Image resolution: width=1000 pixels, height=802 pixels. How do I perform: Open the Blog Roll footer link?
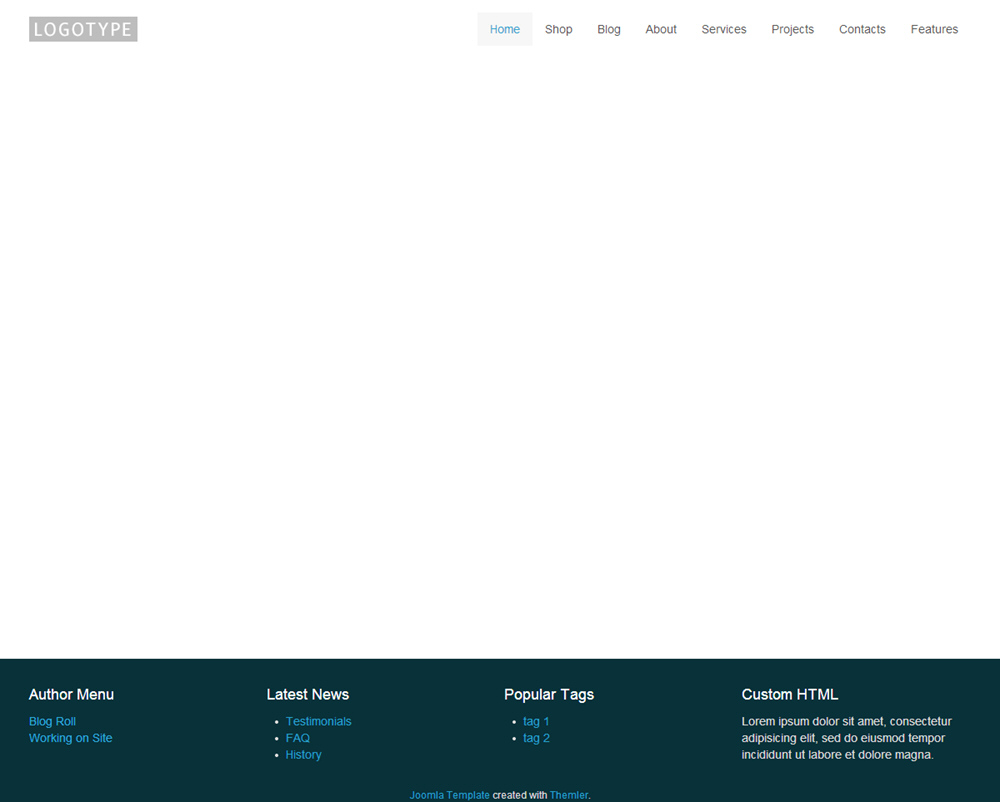52,721
